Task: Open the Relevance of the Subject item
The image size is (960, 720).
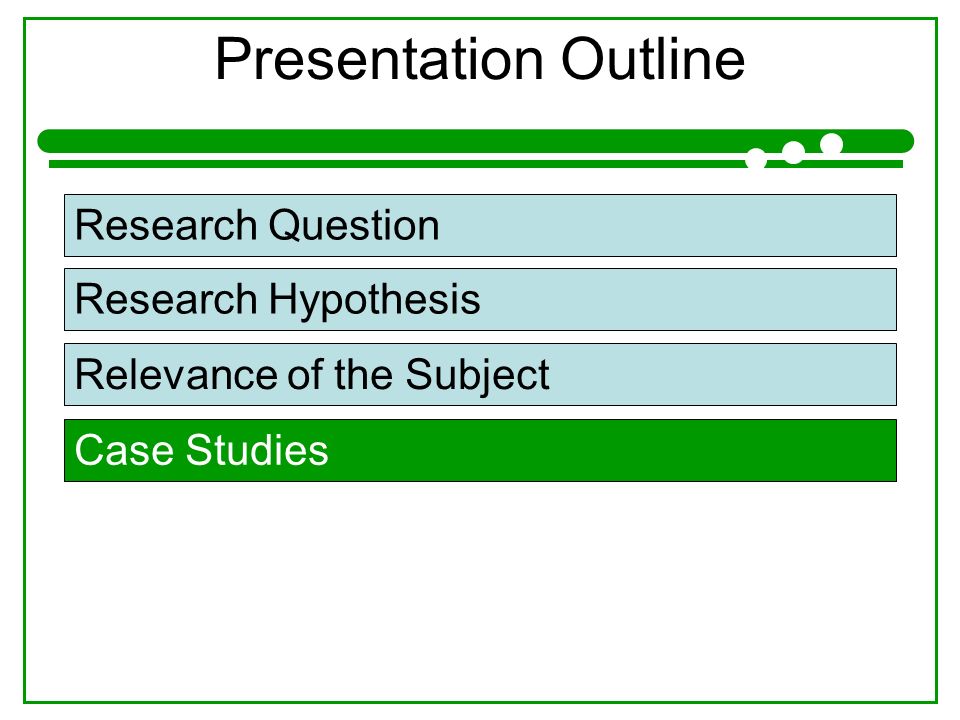Action: pos(480,375)
